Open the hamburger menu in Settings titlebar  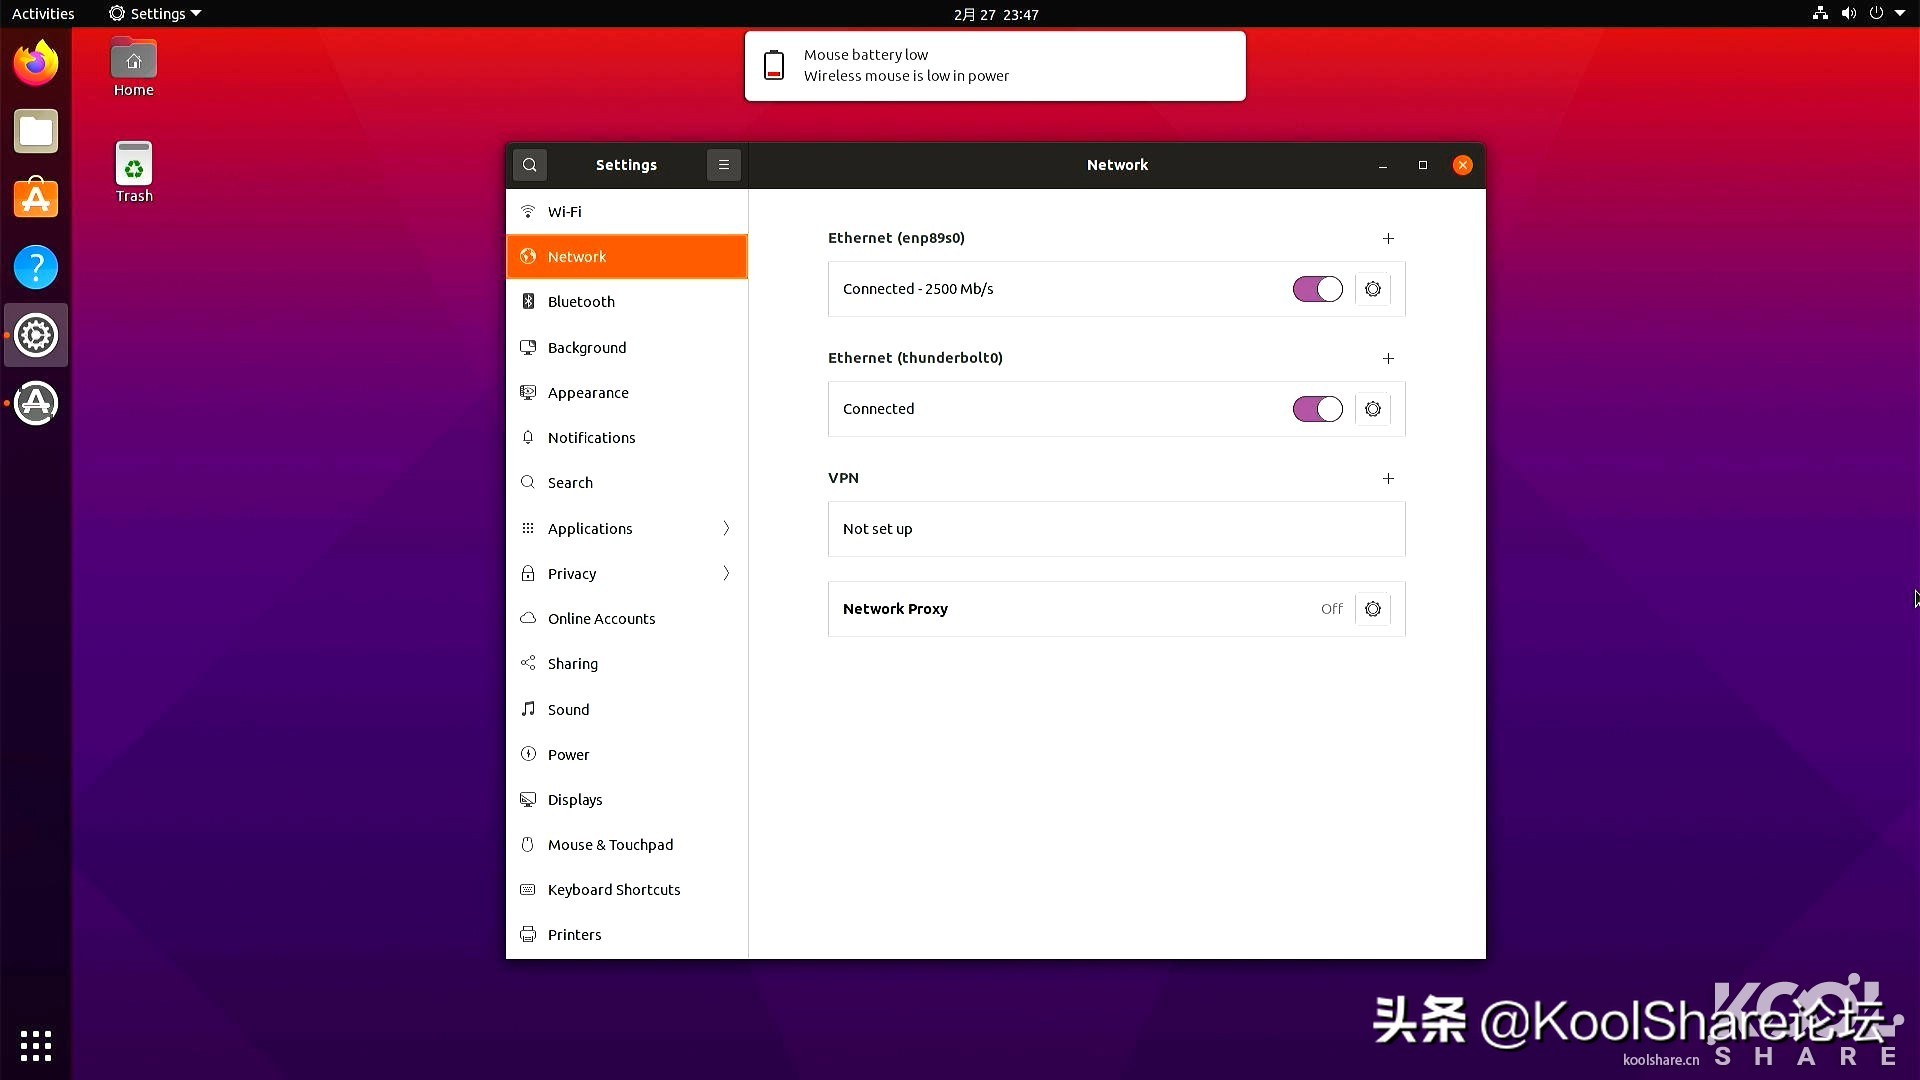click(723, 165)
